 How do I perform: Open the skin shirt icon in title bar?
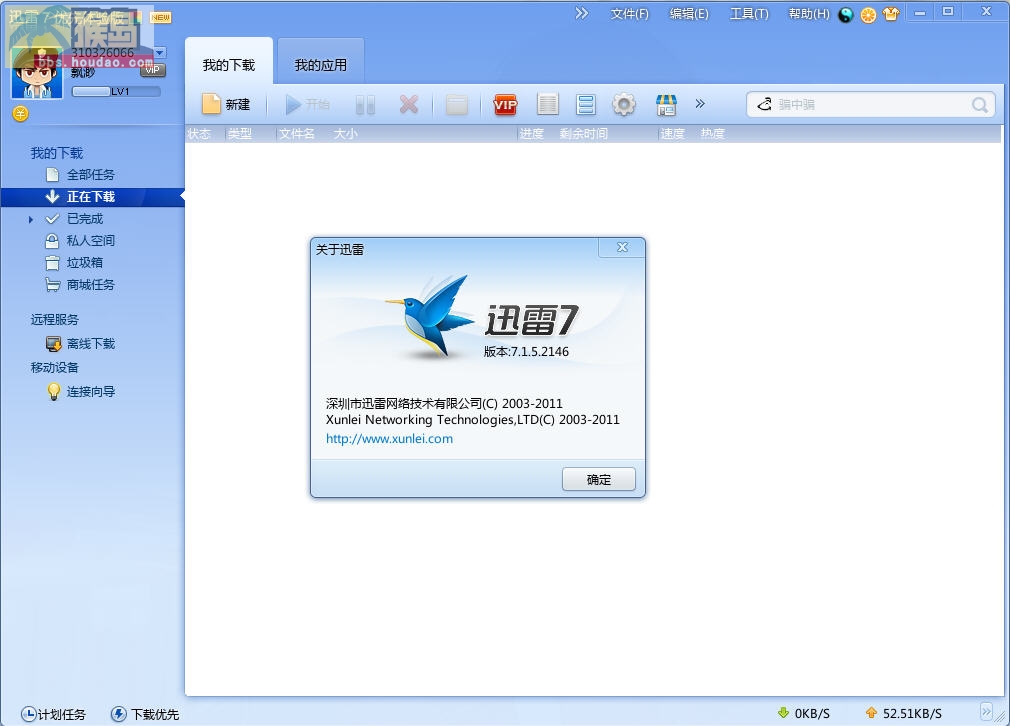[x=891, y=14]
